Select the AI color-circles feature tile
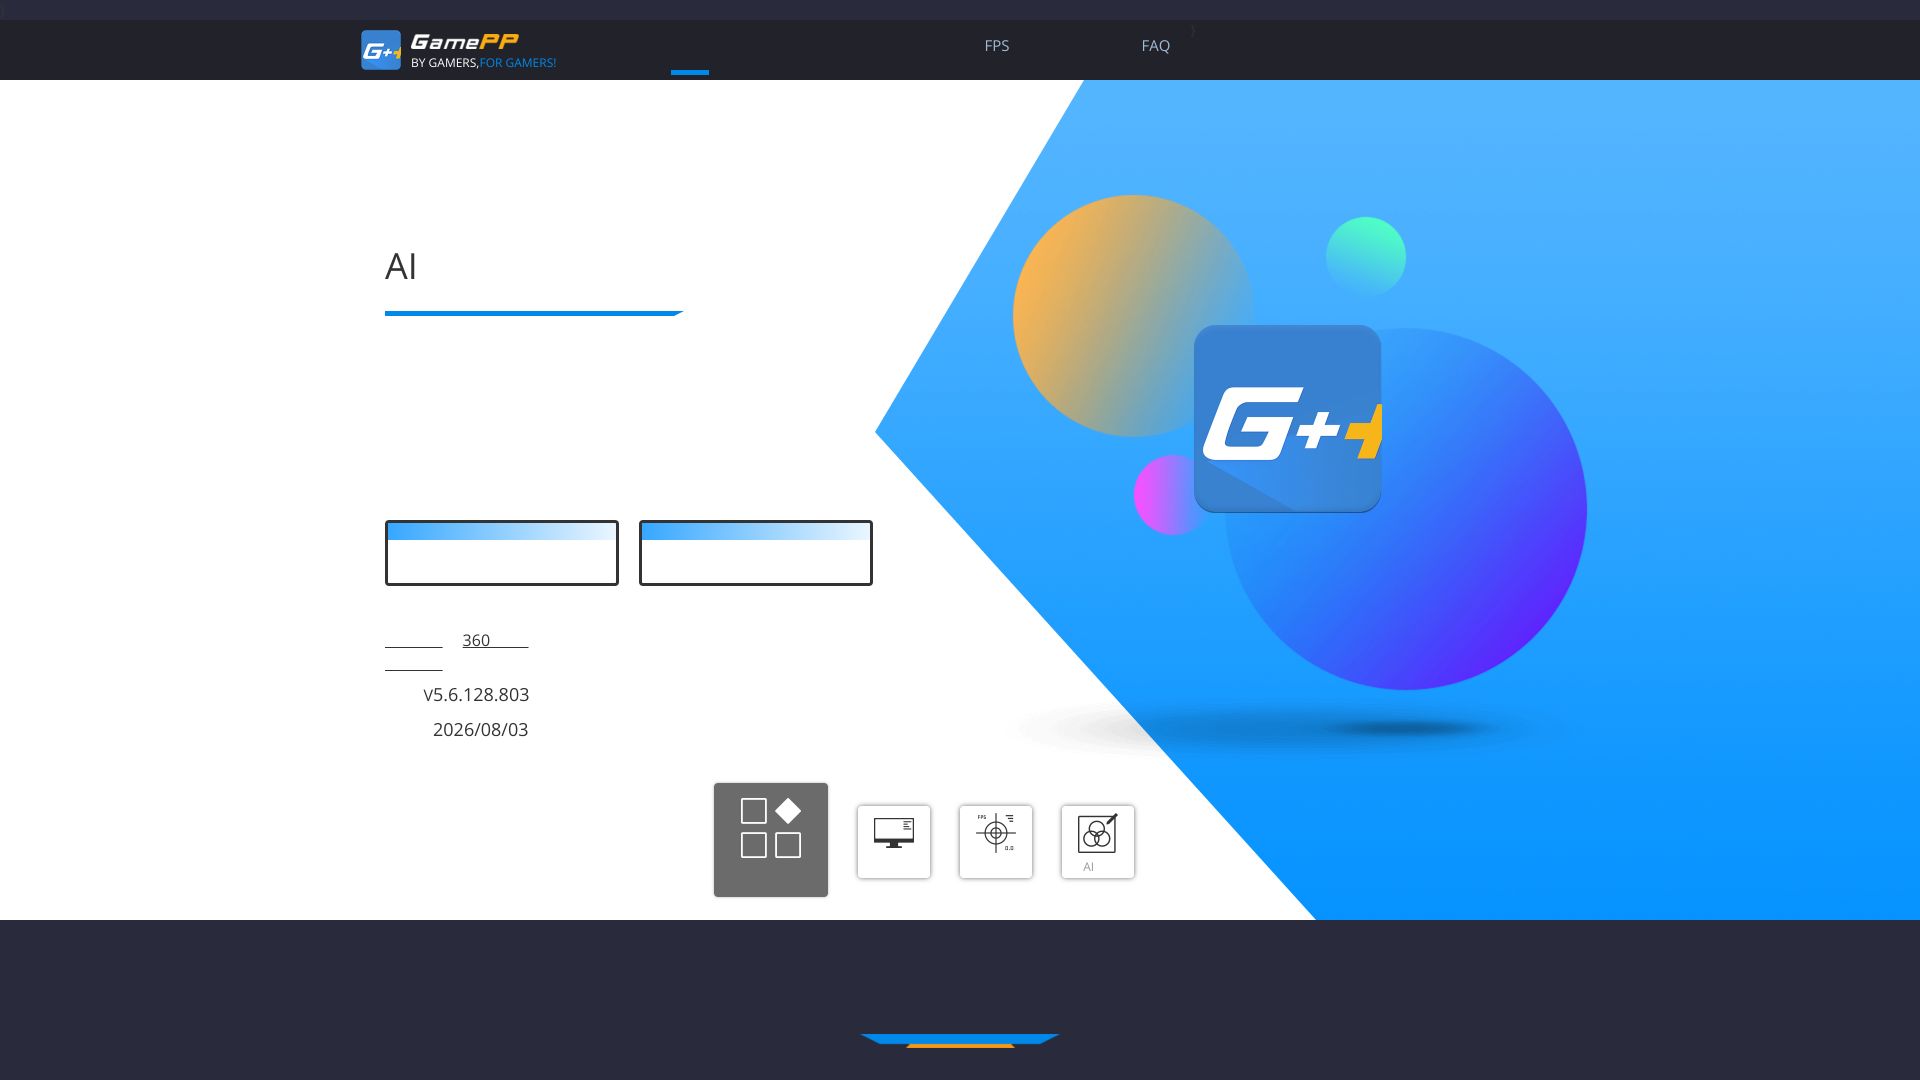Viewport: 1920px width, 1080px height. pyautogui.click(x=1098, y=842)
